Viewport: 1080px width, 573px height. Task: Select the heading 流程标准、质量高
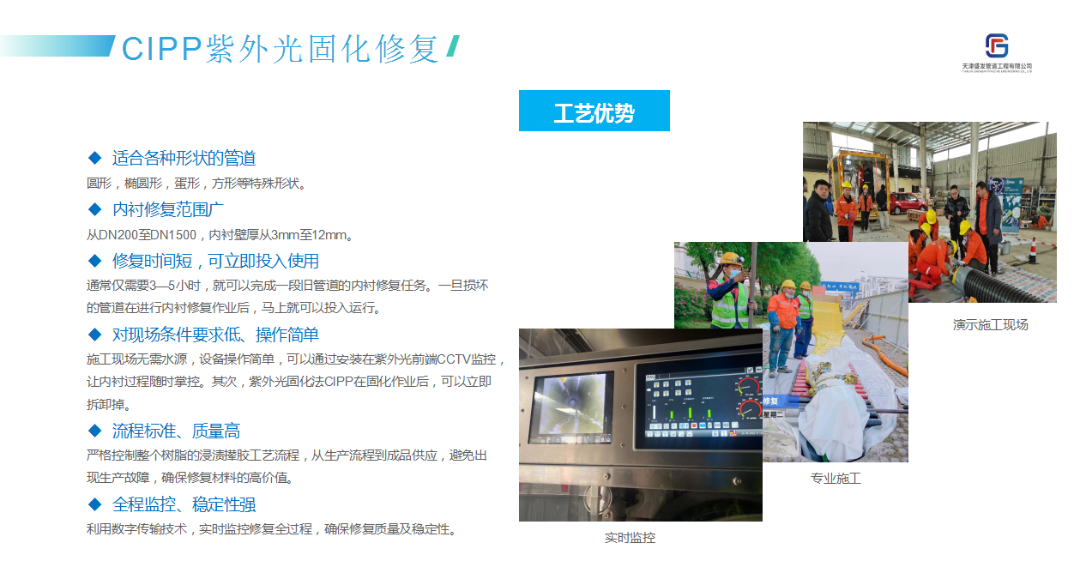[176, 431]
